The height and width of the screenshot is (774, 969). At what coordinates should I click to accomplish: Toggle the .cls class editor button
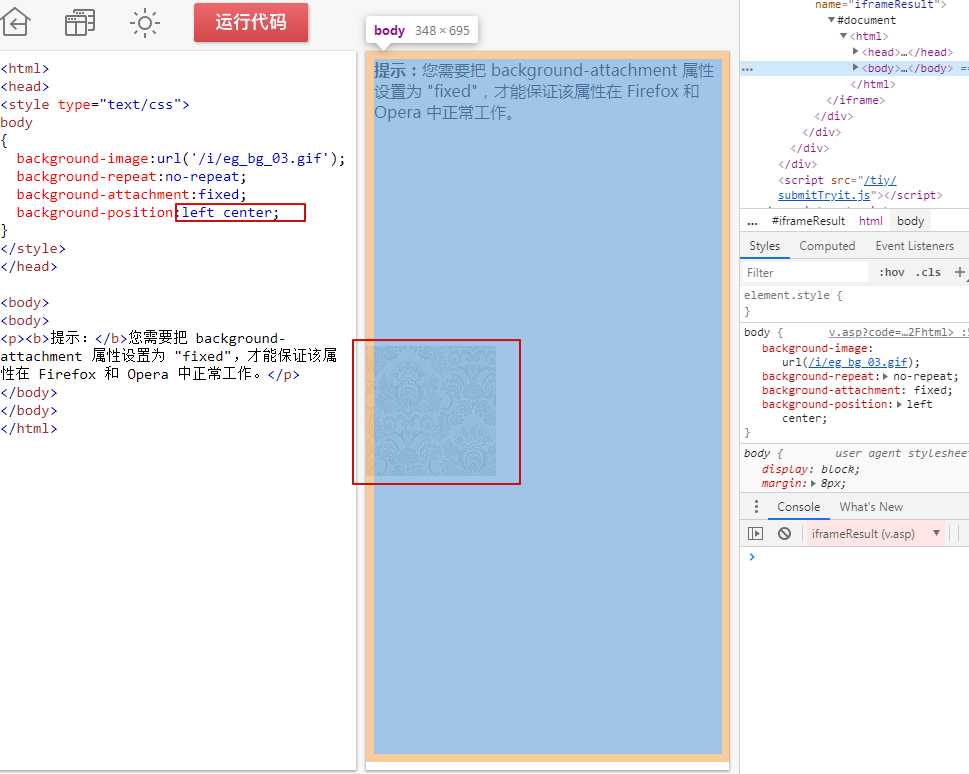(x=928, y=273)
